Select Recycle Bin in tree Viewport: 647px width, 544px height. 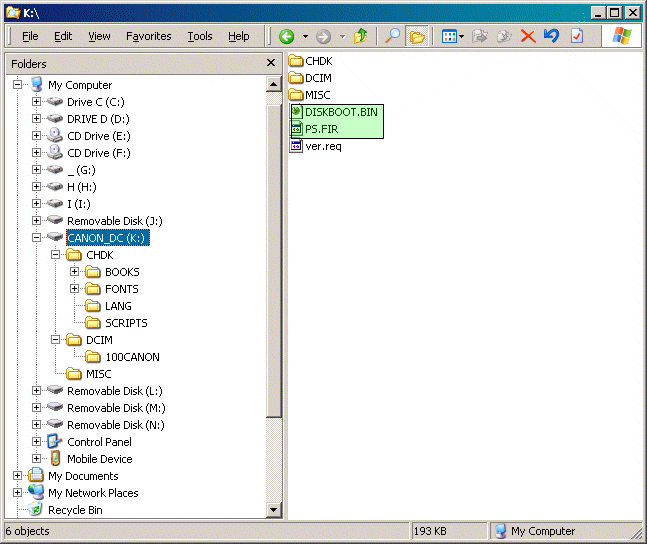point(75,510)
